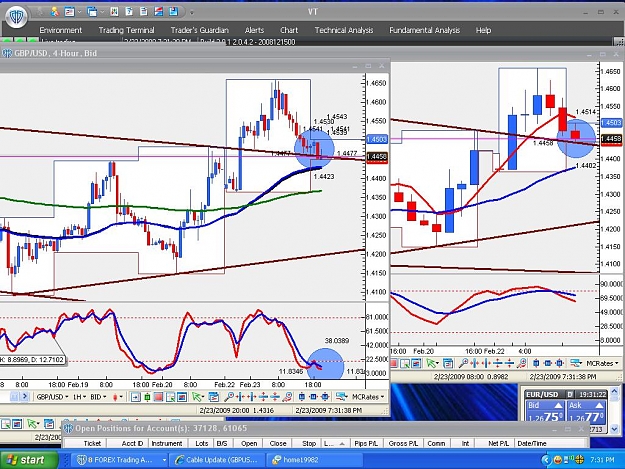Image resolution: width=625 pixels, height=469 pixels.
Task: Click the red square icon in left chart toolbar
Action: pyautogui.click(x=158, y=397)
